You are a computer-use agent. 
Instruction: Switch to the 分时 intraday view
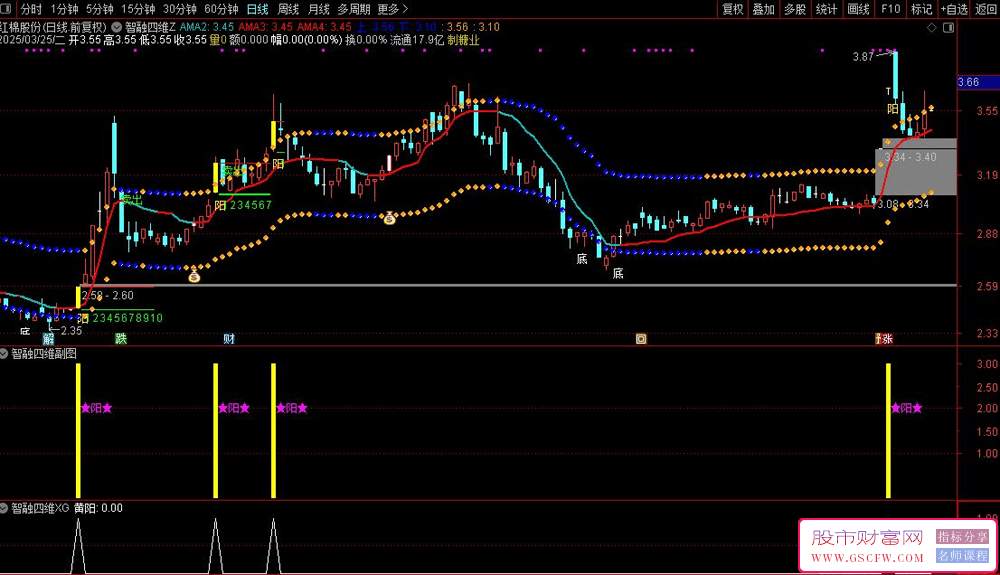pyautogui.click(x=31, y=9)
